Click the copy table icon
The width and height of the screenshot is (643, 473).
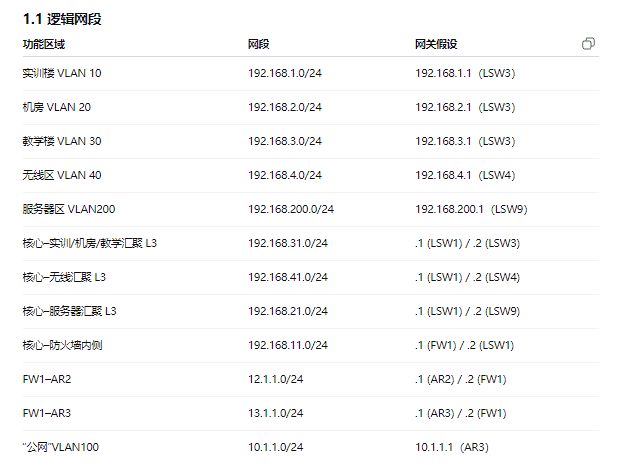[x=588, y=44]
